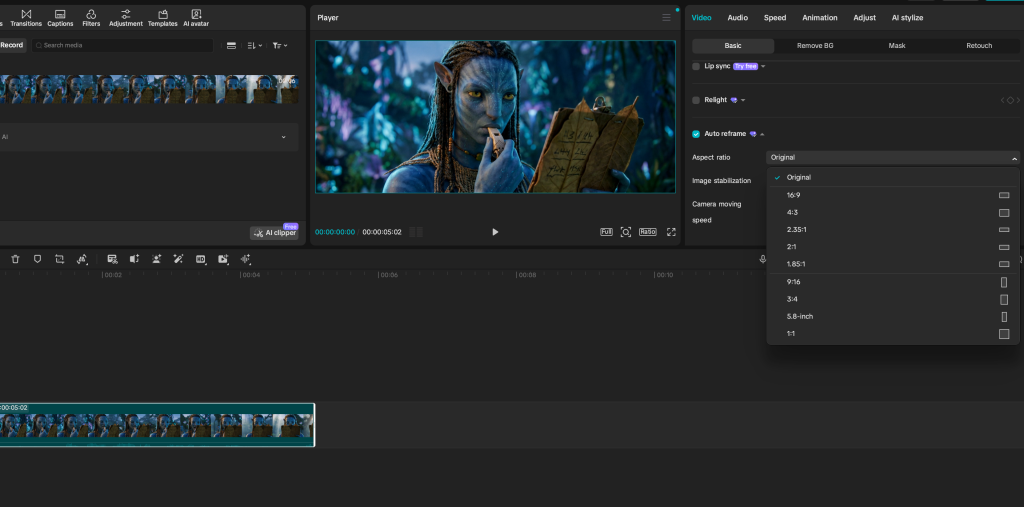Open the AI avatar panel
The image size is (1024, 507).
tap(196, 18)
